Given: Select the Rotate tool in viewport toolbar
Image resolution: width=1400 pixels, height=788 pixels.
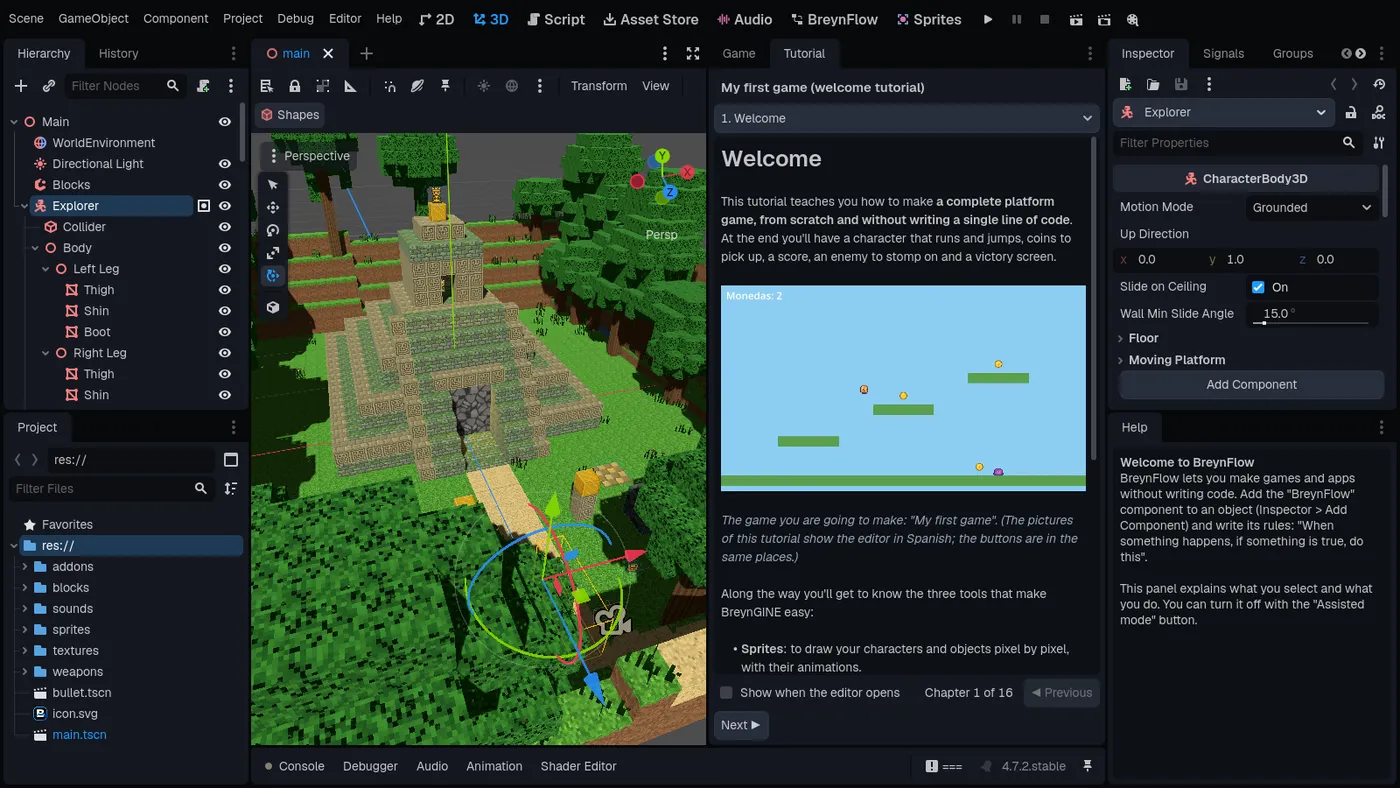Looking at the screenshot, I should coord(273,231).
